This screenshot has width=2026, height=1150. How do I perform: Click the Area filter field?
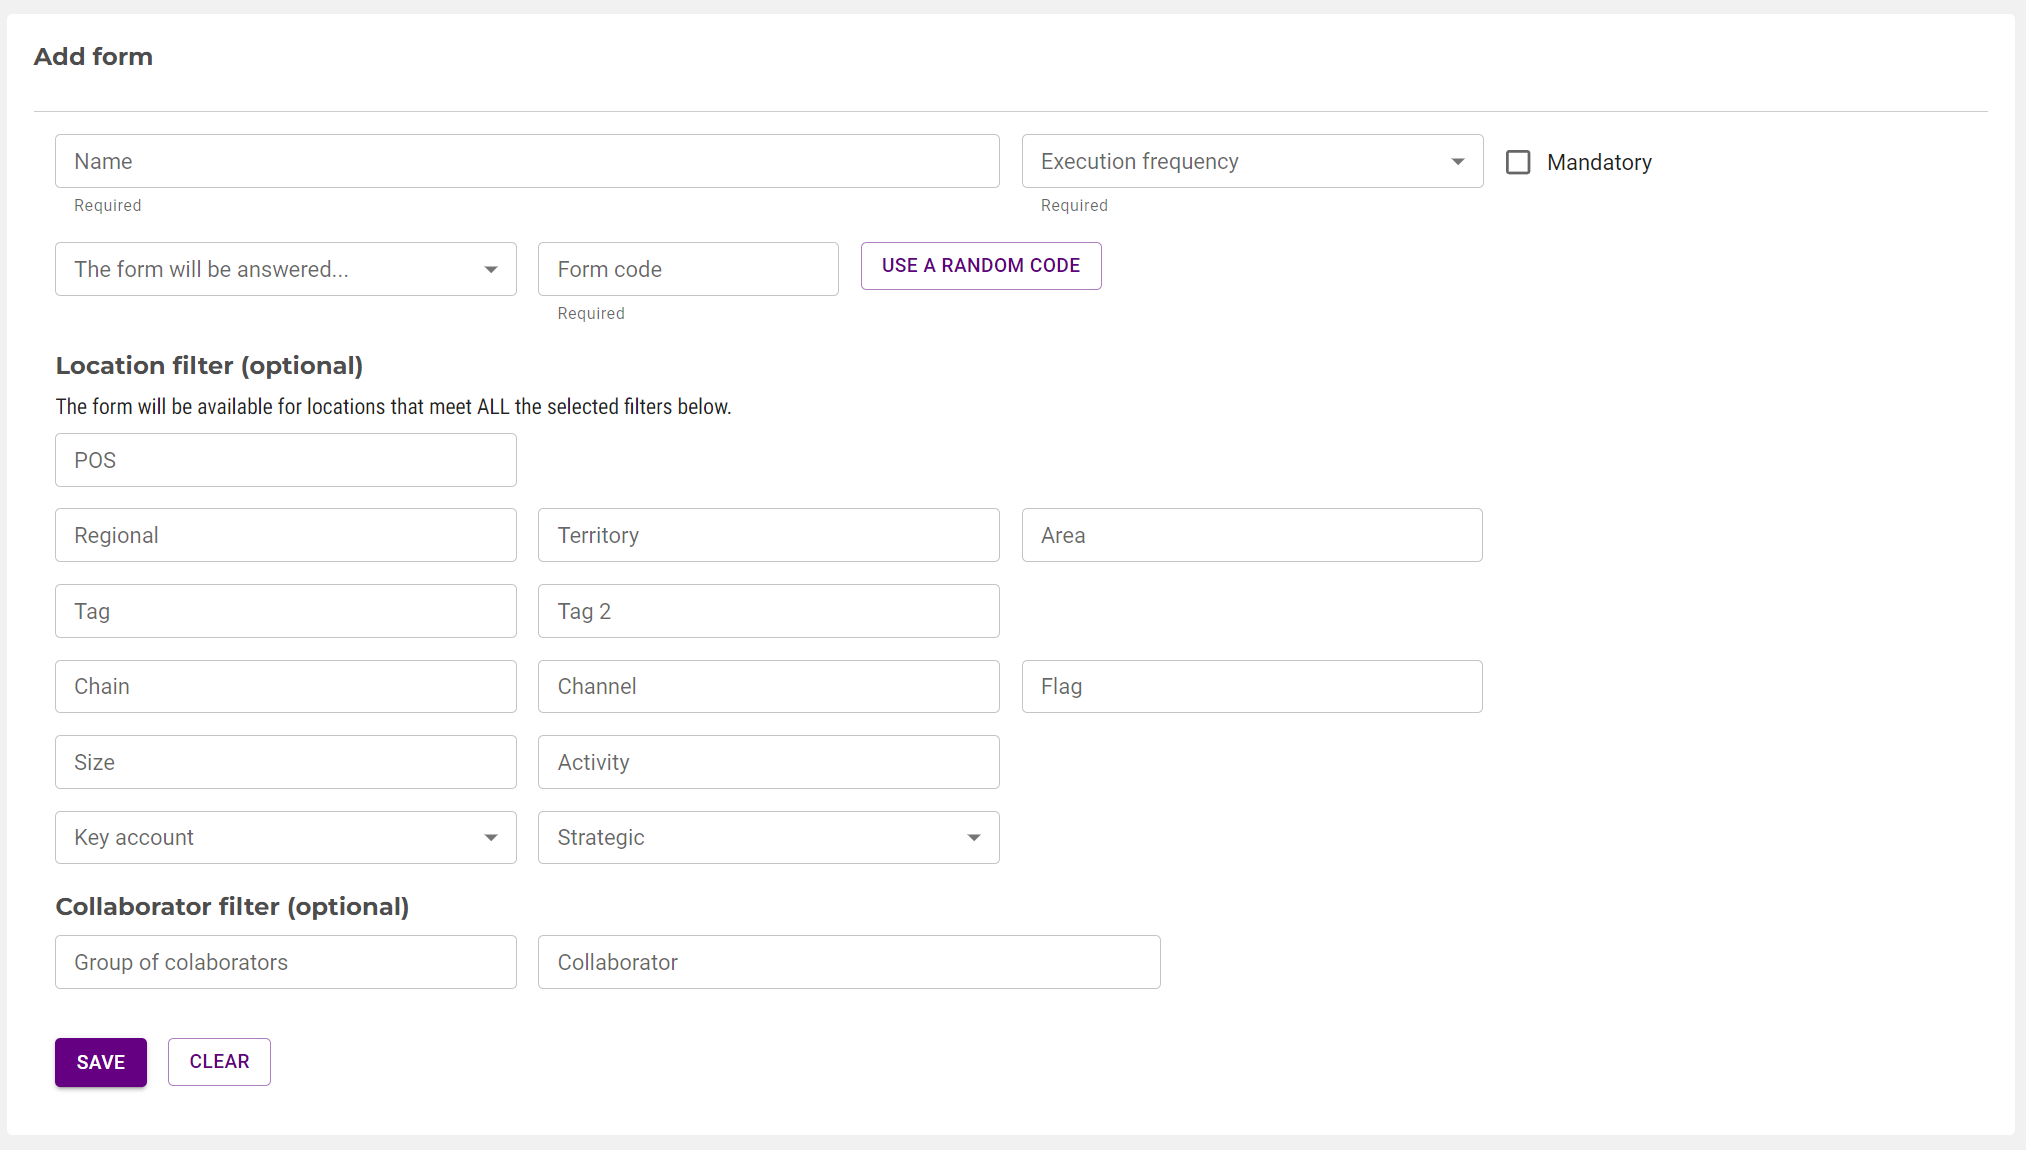[1251, 536]
